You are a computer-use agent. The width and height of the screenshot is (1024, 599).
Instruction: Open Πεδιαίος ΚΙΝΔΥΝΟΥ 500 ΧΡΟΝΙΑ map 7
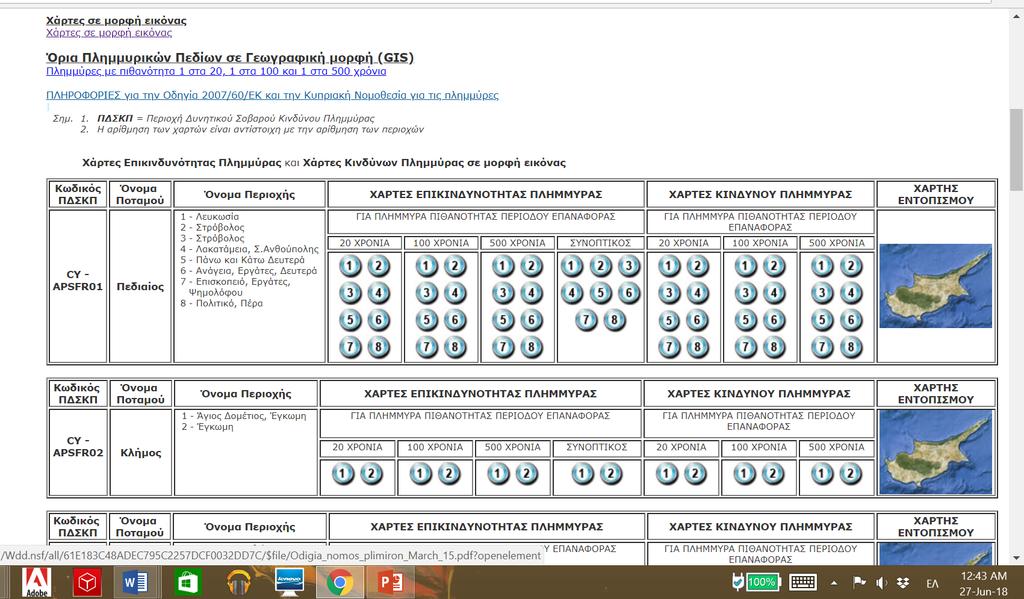pos(822,346)
